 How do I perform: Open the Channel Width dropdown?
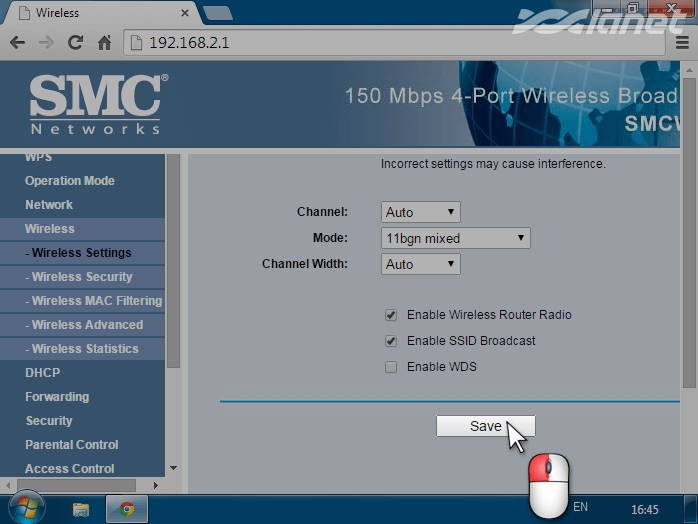pyautogui.click(x=421, y=264)
